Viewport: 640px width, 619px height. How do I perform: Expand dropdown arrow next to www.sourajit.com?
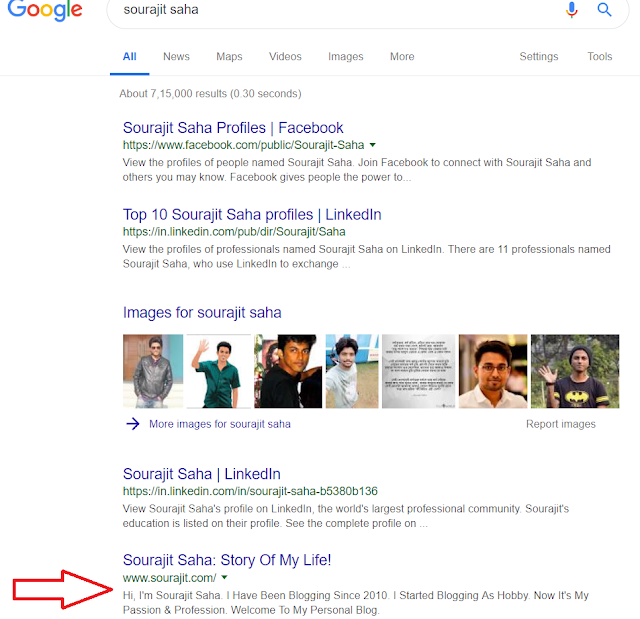click(224, 577)
